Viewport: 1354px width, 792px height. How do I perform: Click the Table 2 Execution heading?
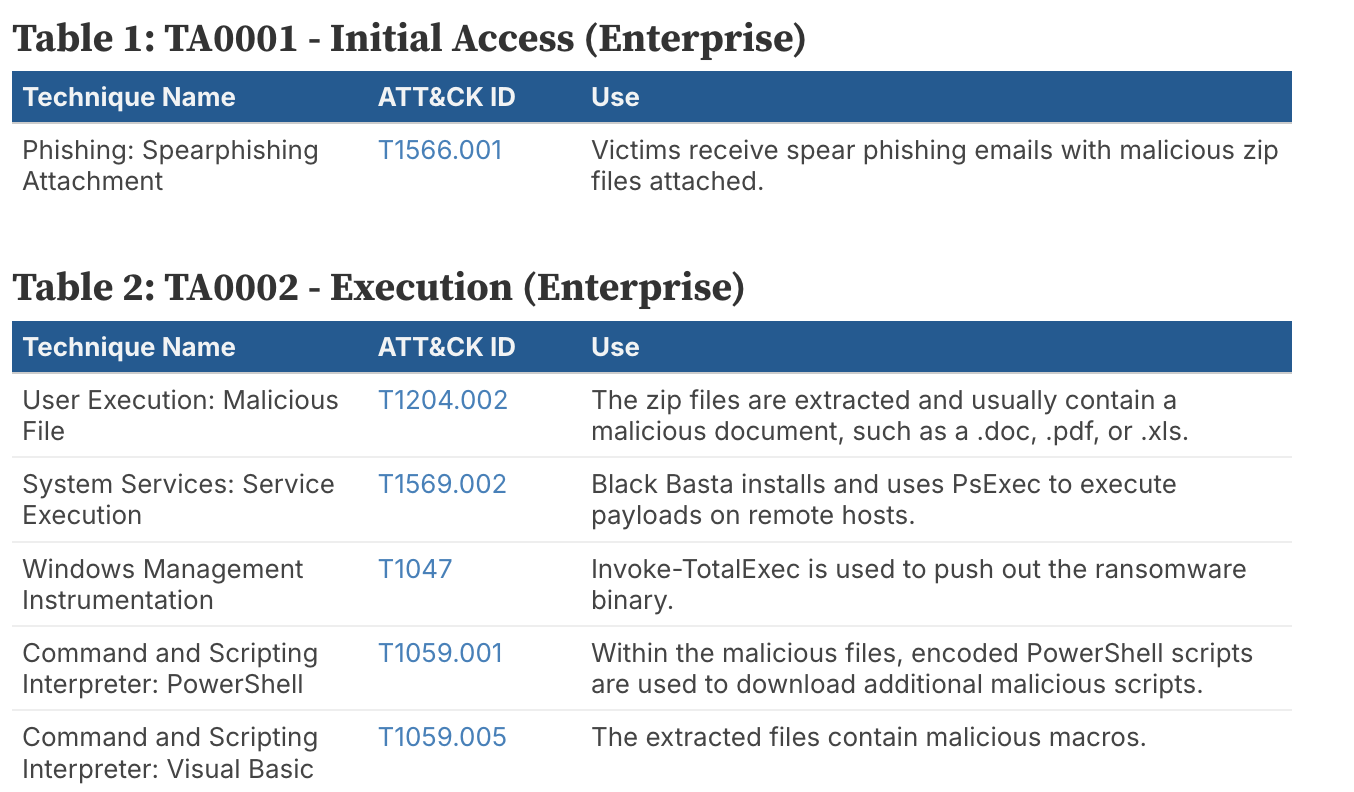coord(379,287)
